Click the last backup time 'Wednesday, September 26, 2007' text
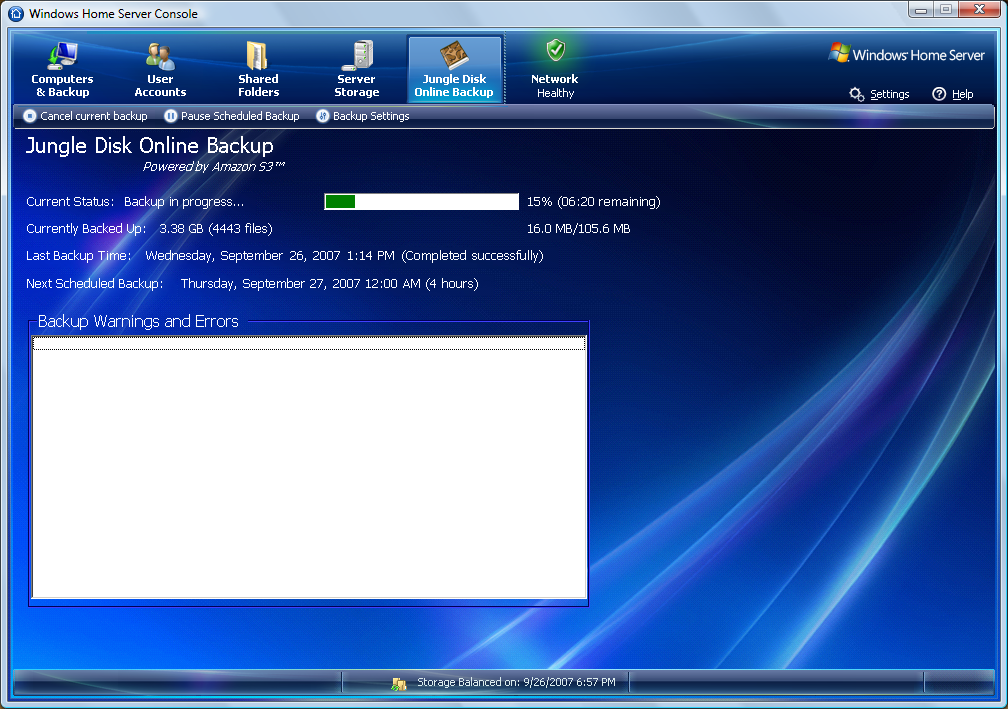1008x709 pixels. (x=243, y=256)
